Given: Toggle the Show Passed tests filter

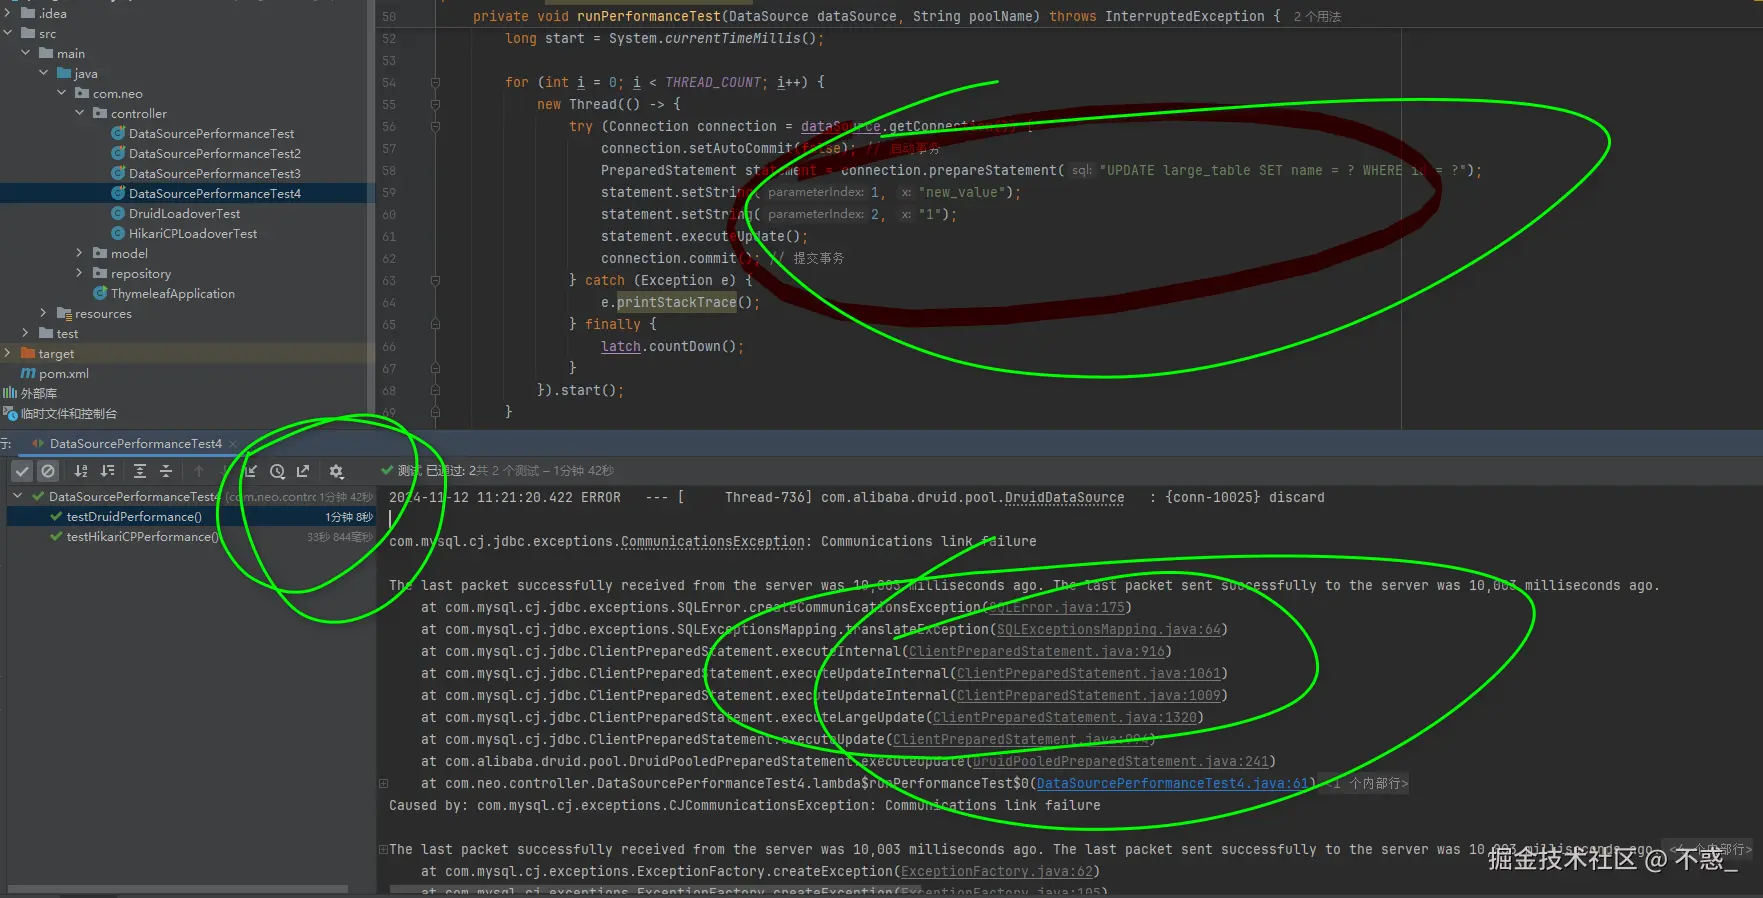Looking at the screenshot, I should click(x=22, y=471).
